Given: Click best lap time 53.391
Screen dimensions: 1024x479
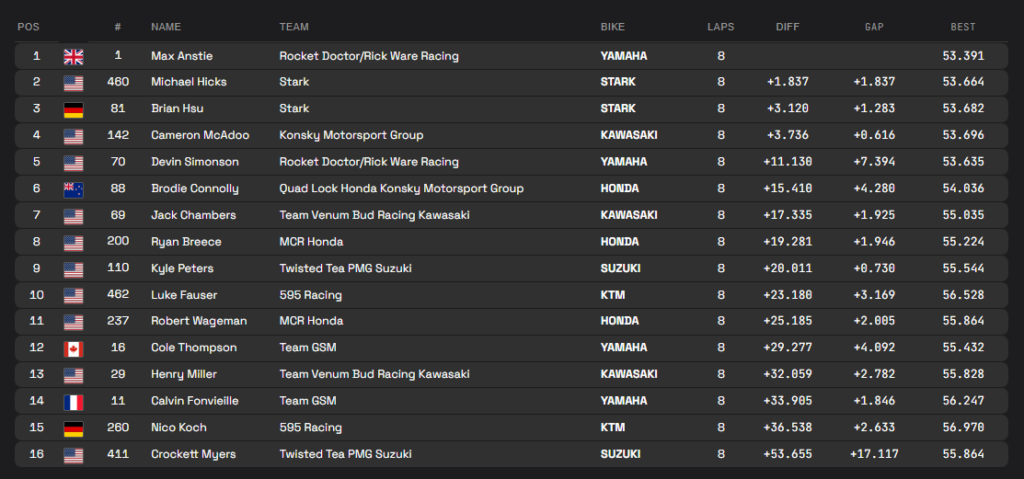Looking at the screenshot, I should (963, 56).
